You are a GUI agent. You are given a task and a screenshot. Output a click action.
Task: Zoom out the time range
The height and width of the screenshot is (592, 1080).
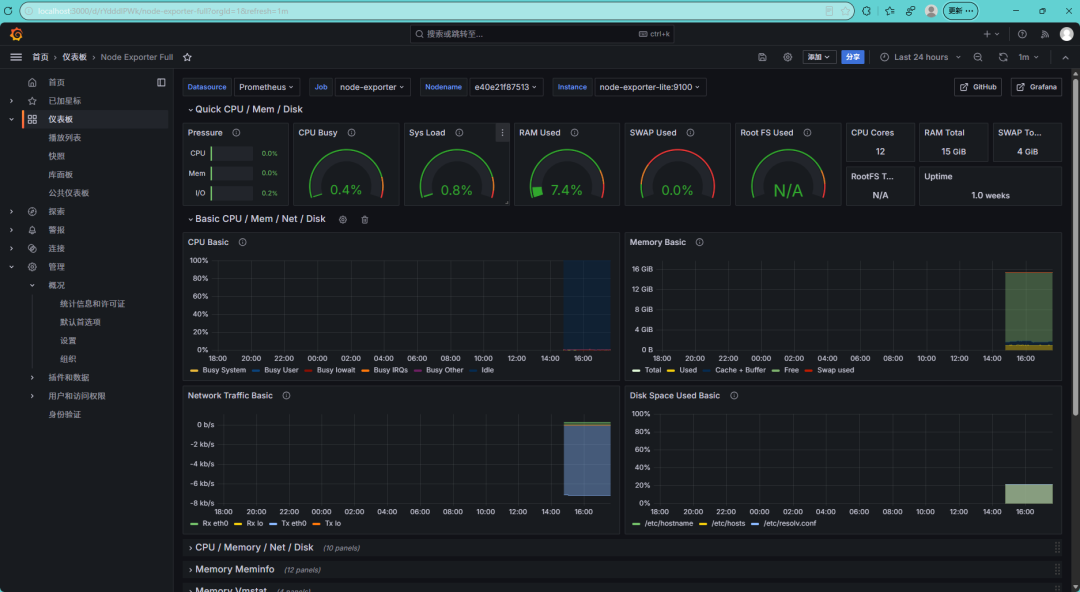978,57
